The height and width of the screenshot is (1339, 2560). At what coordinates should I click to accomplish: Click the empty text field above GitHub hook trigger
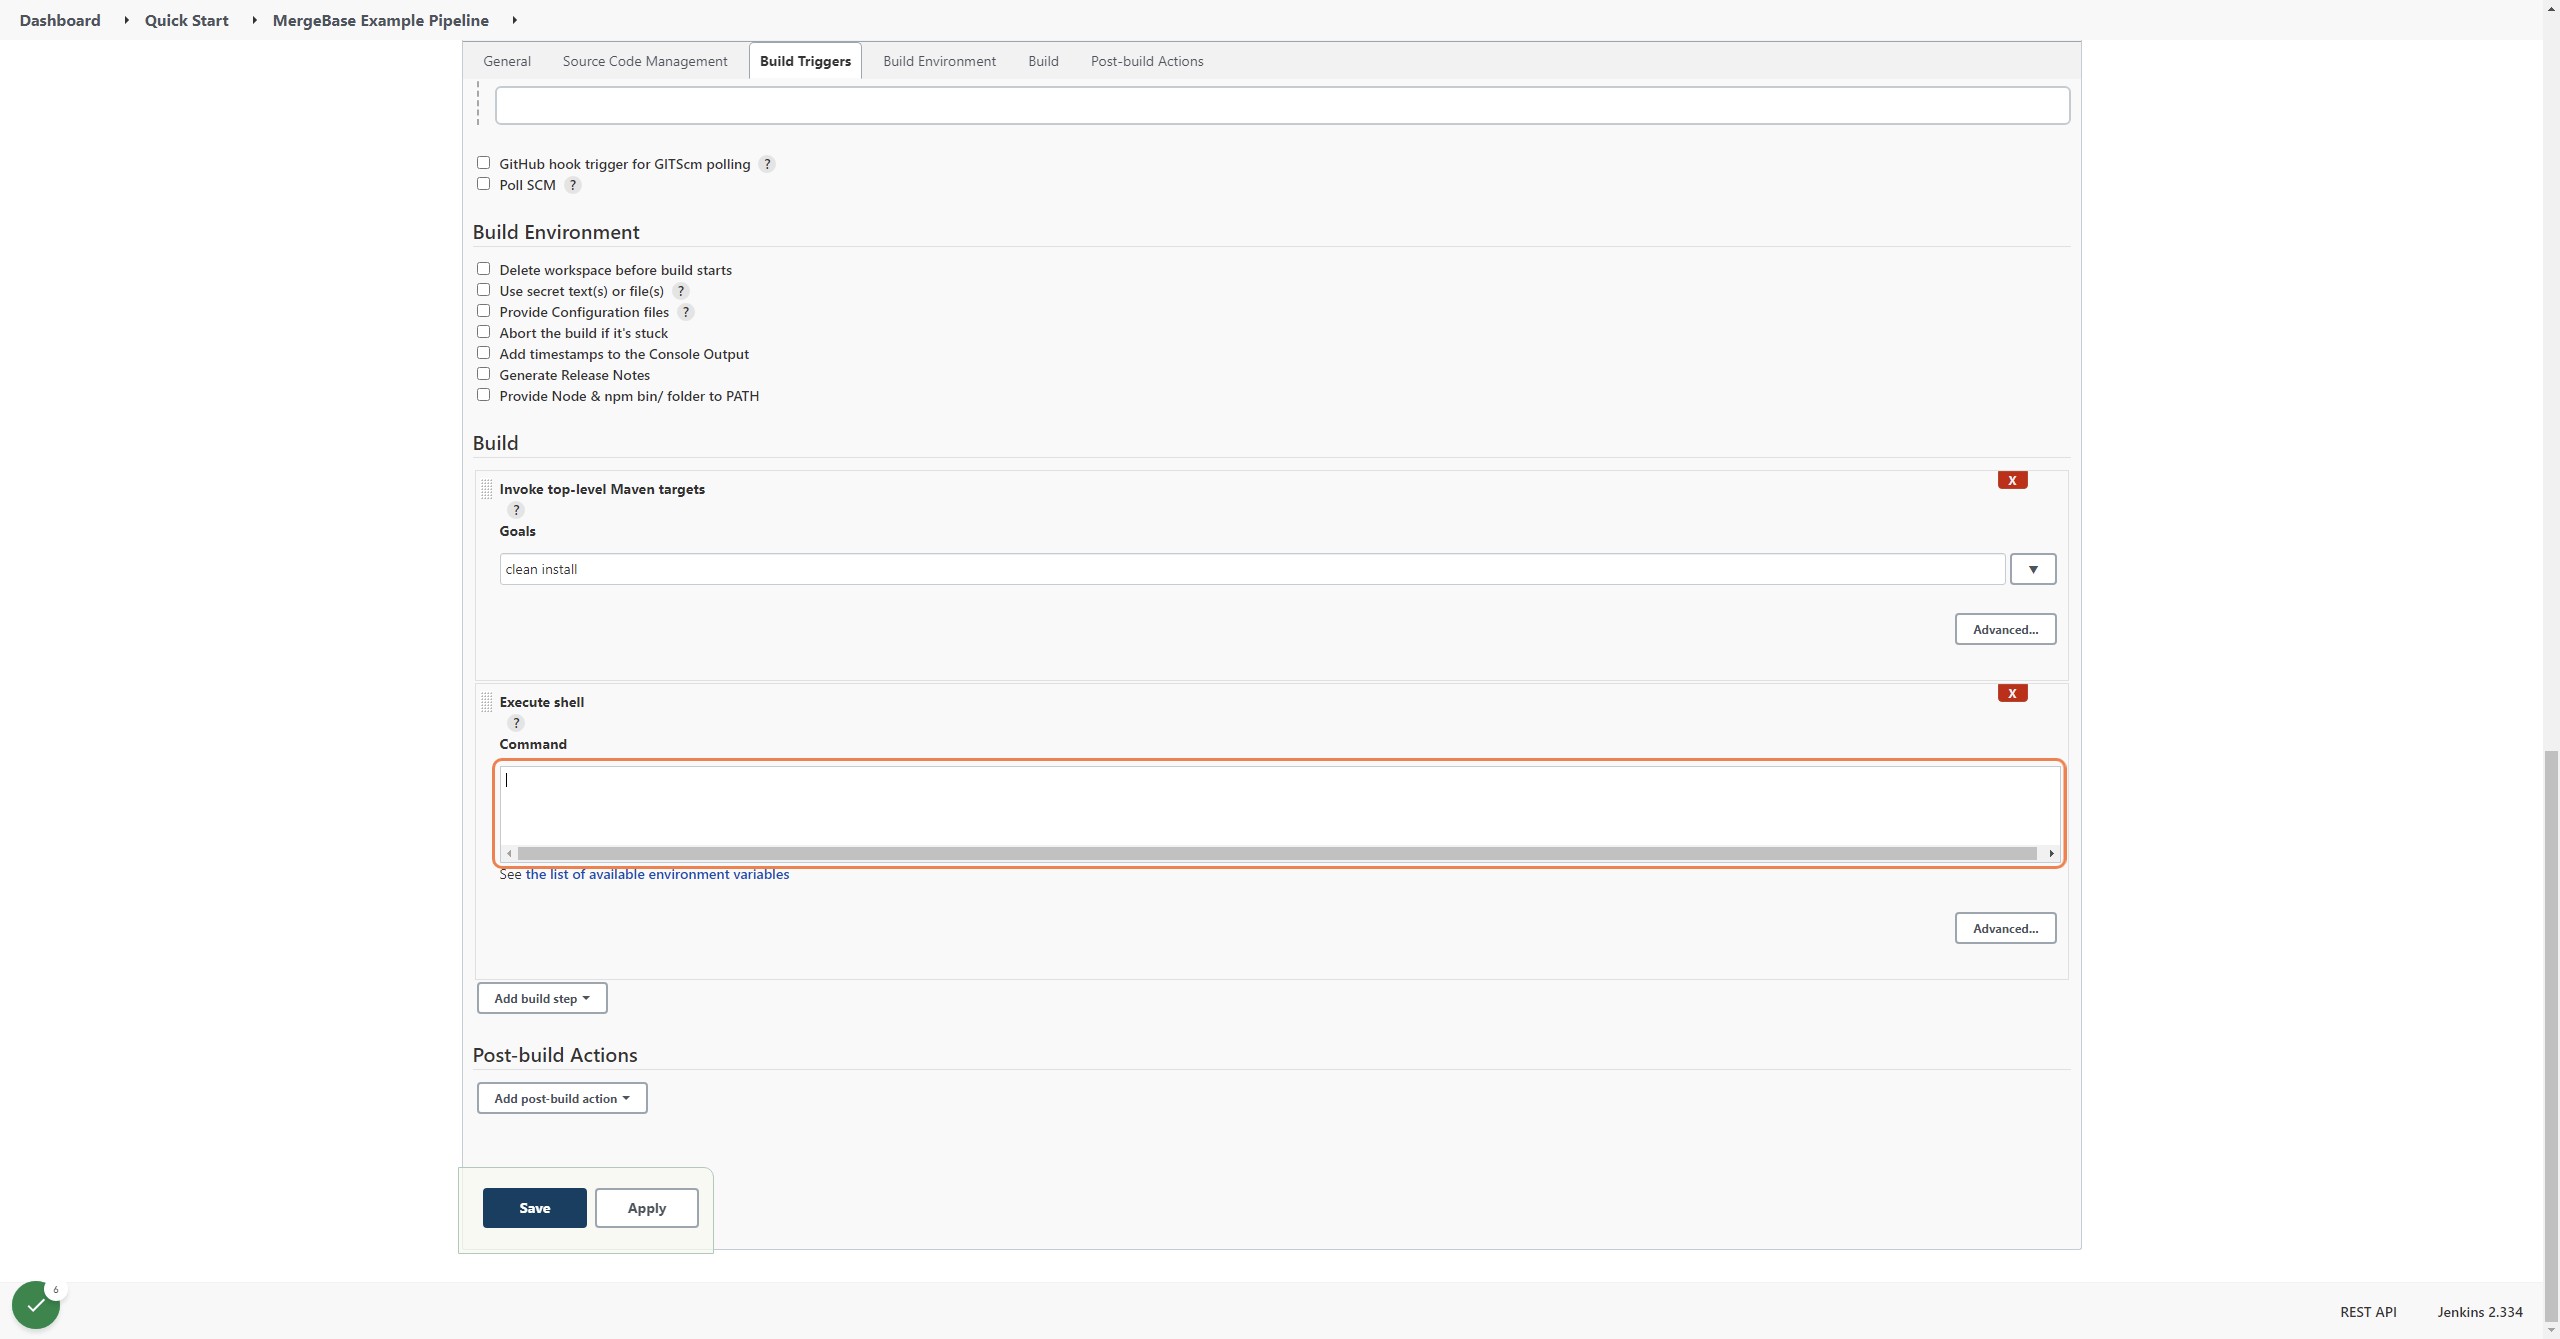click(x=1282, y=106)
